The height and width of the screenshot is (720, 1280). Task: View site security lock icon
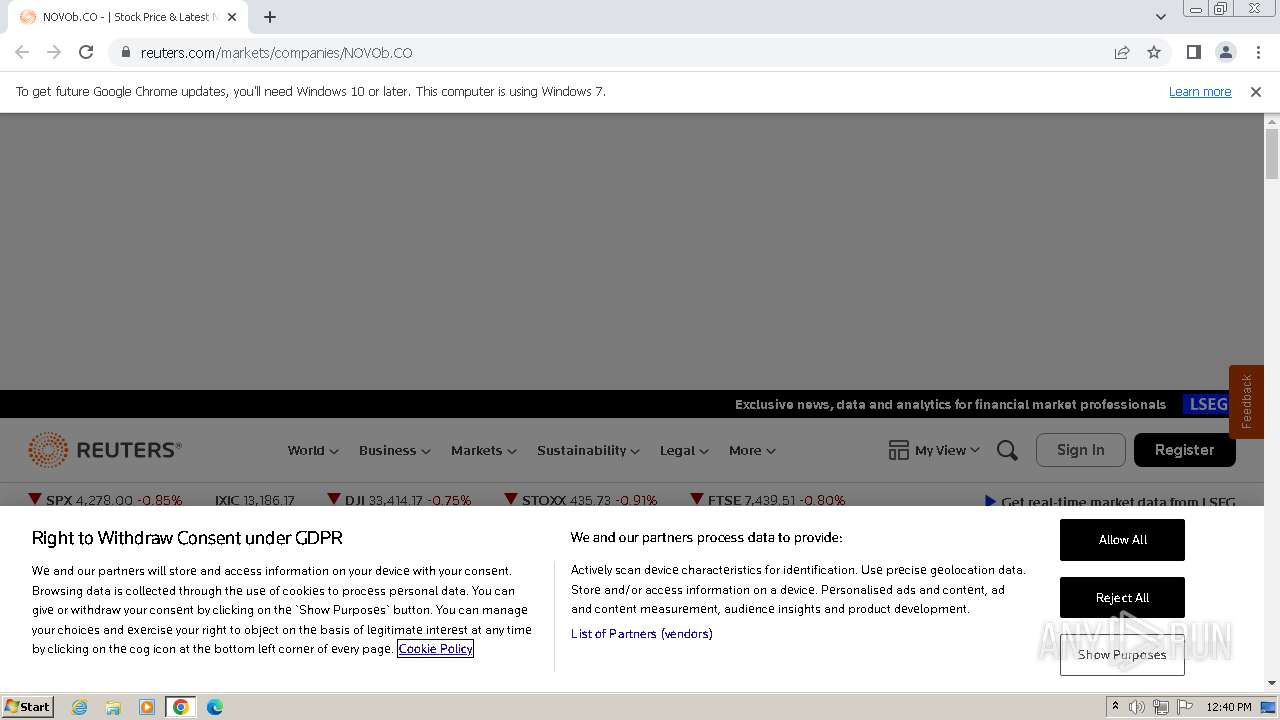(x=125, y=52)
